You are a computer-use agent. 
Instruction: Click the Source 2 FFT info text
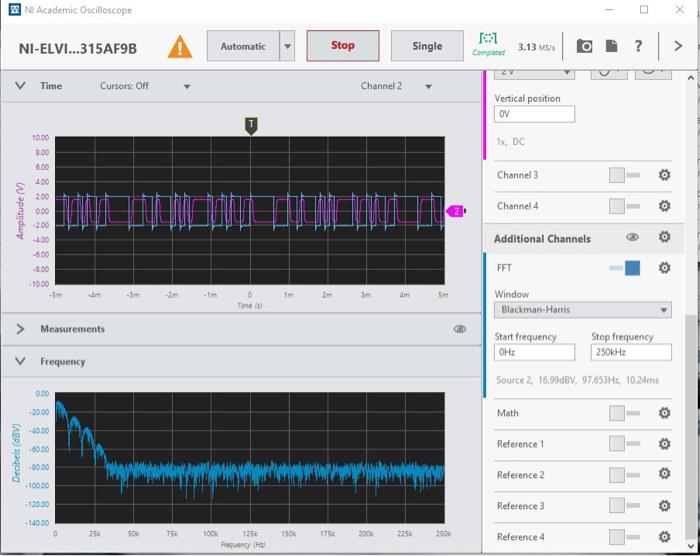click(x=577, y=380)
